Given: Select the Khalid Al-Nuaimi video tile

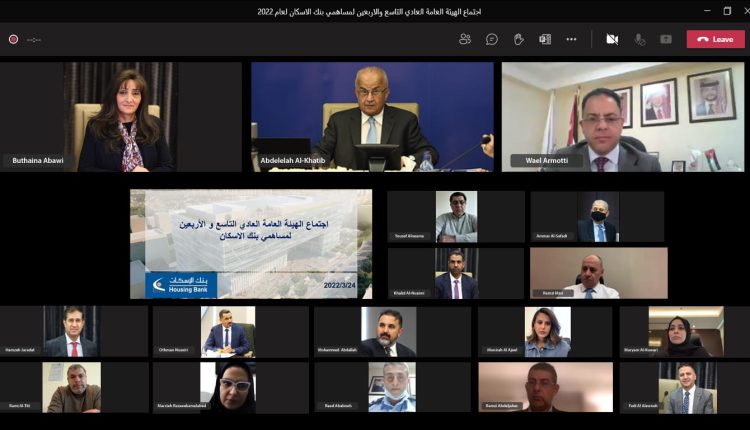Looking at the screenshot, I should click(x=456, y=273).
